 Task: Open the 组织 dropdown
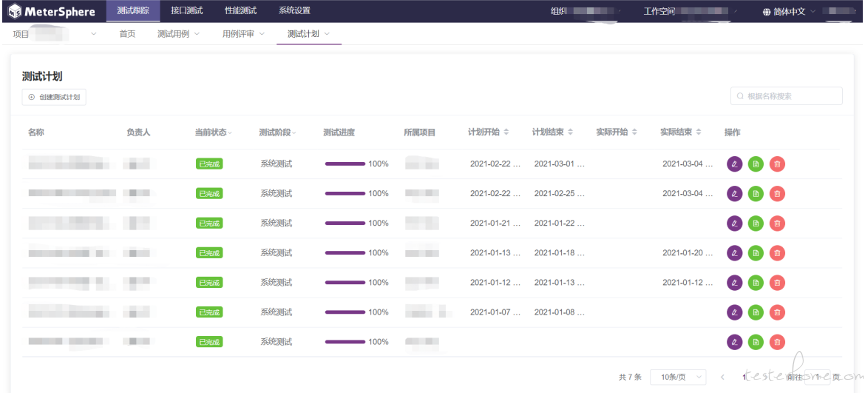click(586, 12)
